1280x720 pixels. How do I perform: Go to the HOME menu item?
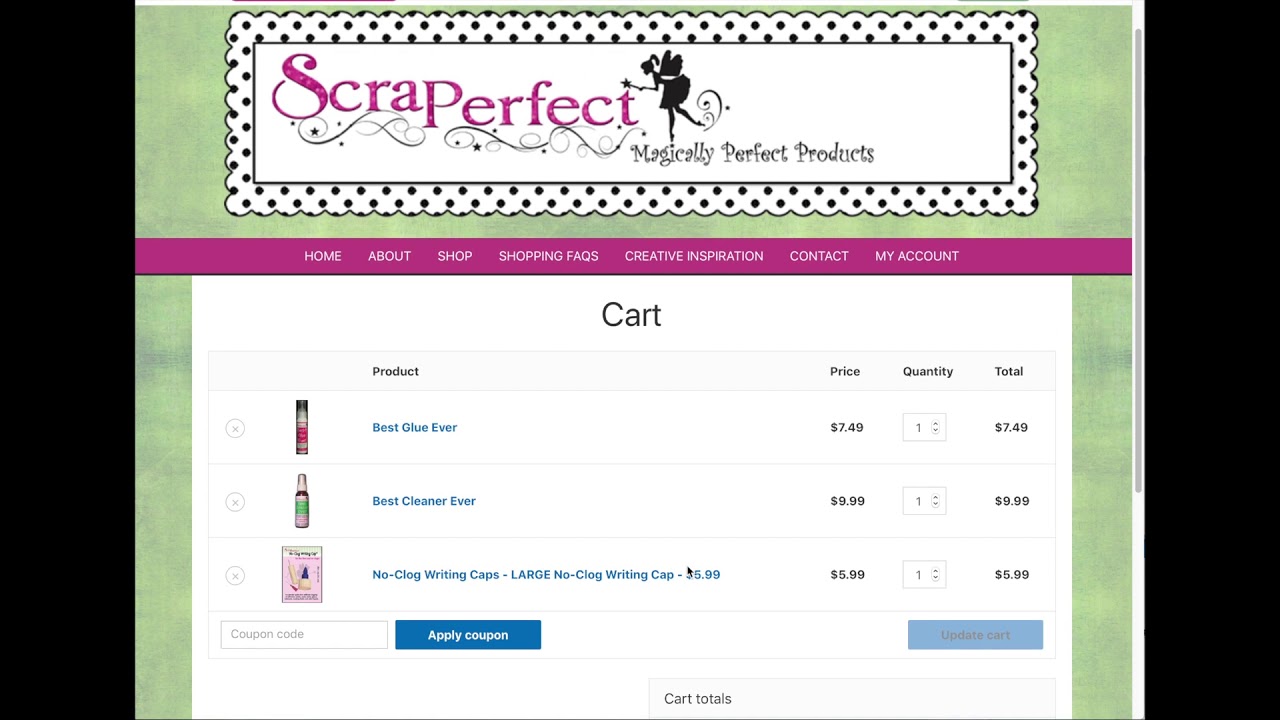point(323,256)
